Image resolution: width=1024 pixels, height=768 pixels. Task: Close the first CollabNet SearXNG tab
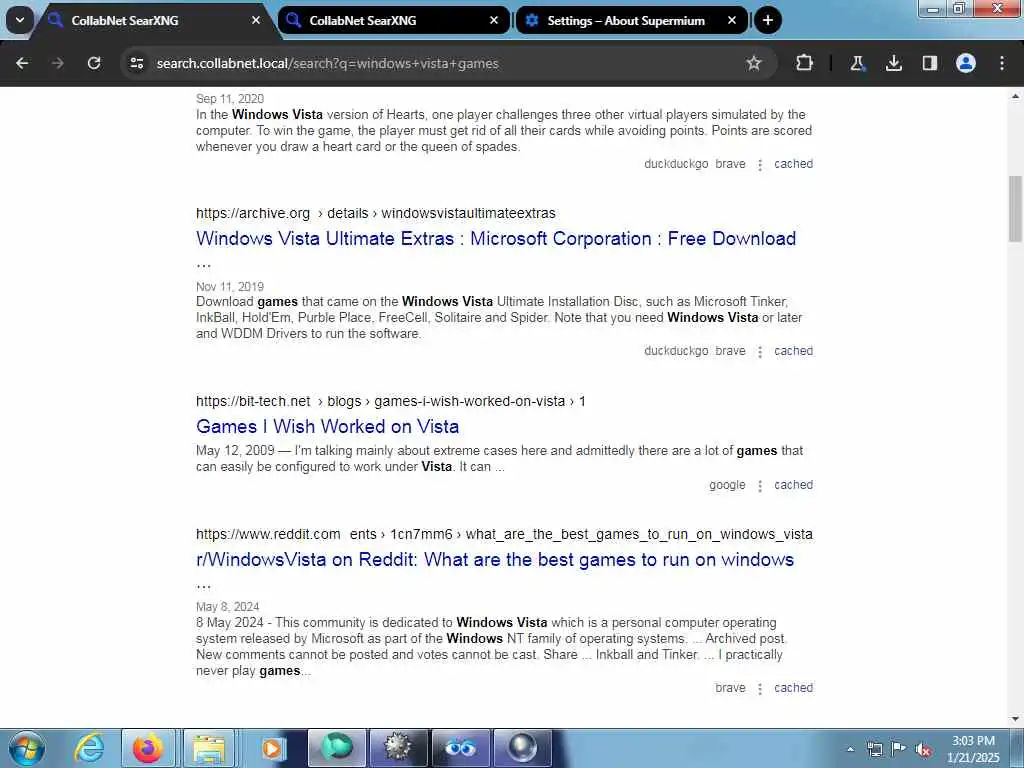coord(256,20)
